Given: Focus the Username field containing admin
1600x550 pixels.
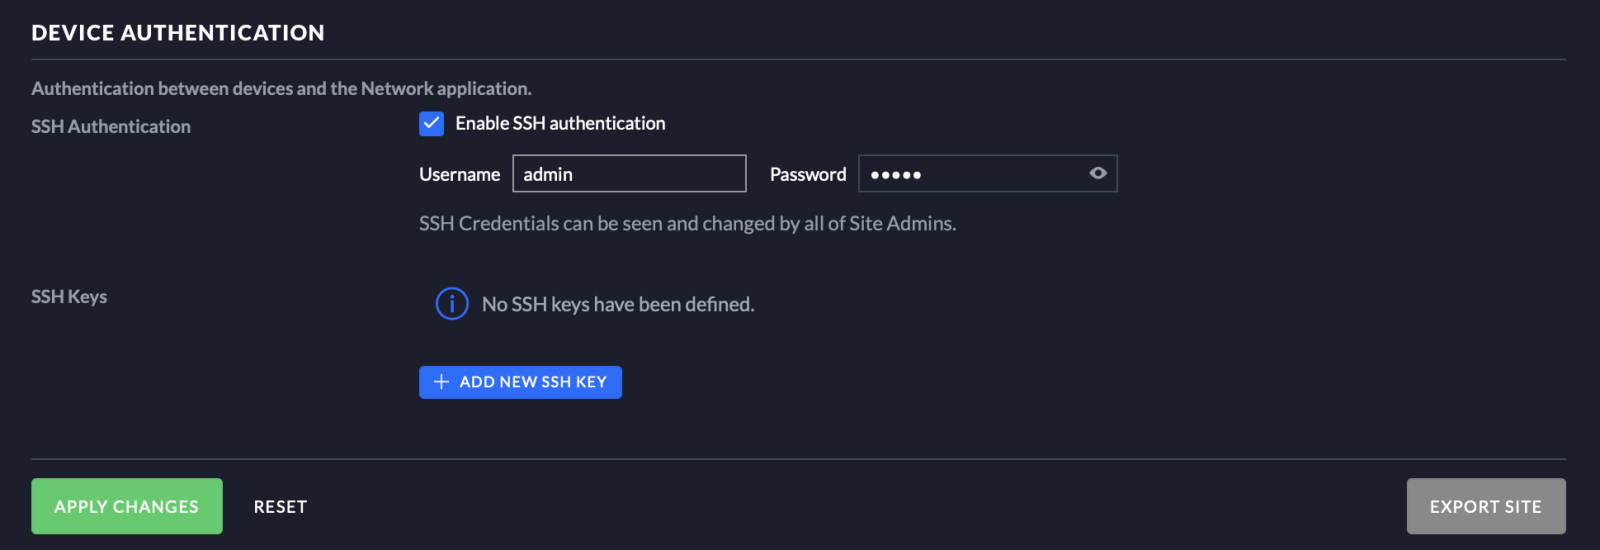Looking at the screenshot, I should pos(629,174).
